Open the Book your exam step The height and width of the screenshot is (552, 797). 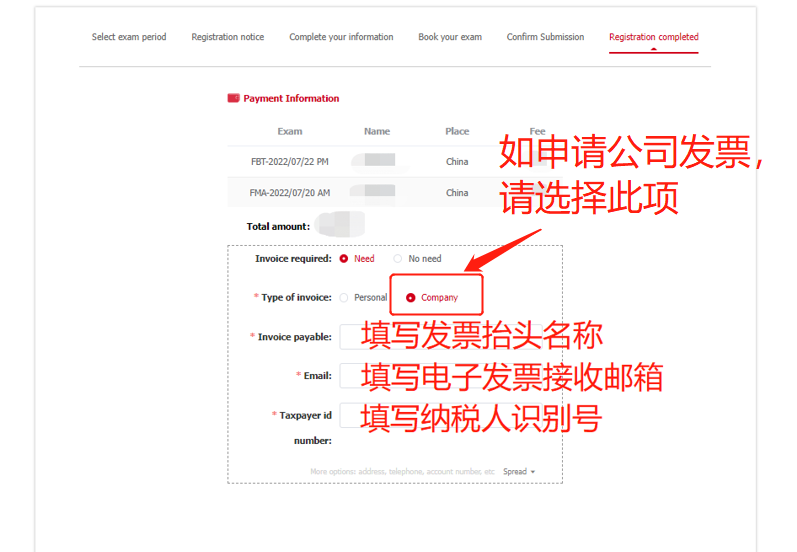coord(450,37)
